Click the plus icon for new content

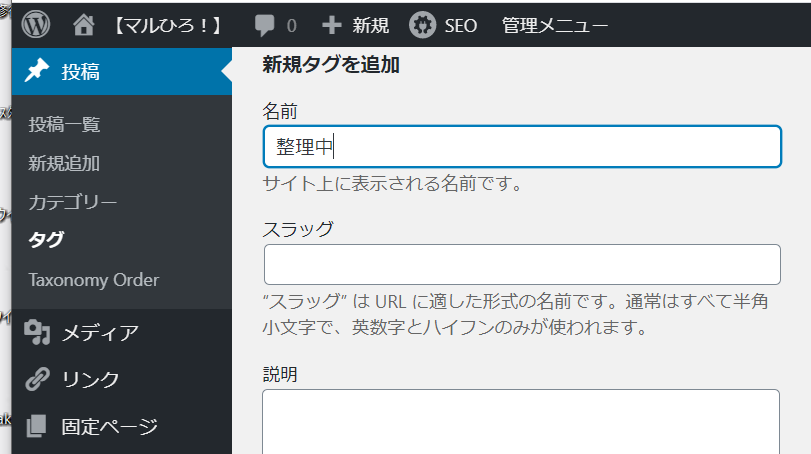(332, 25)
